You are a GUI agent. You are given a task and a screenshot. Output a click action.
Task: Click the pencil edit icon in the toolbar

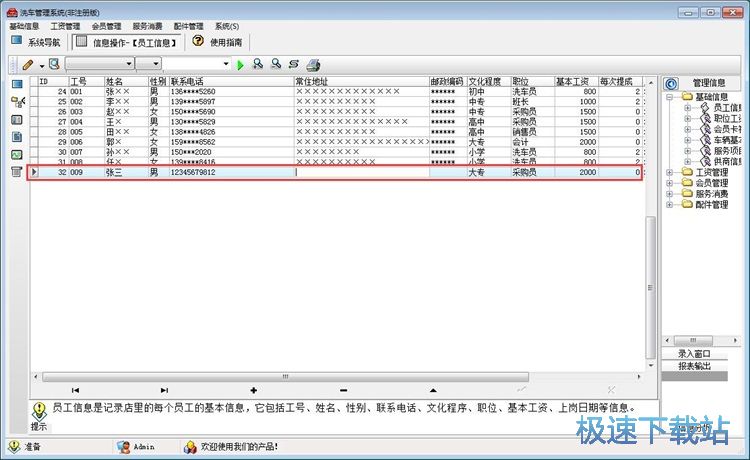[x=28, y=64]
